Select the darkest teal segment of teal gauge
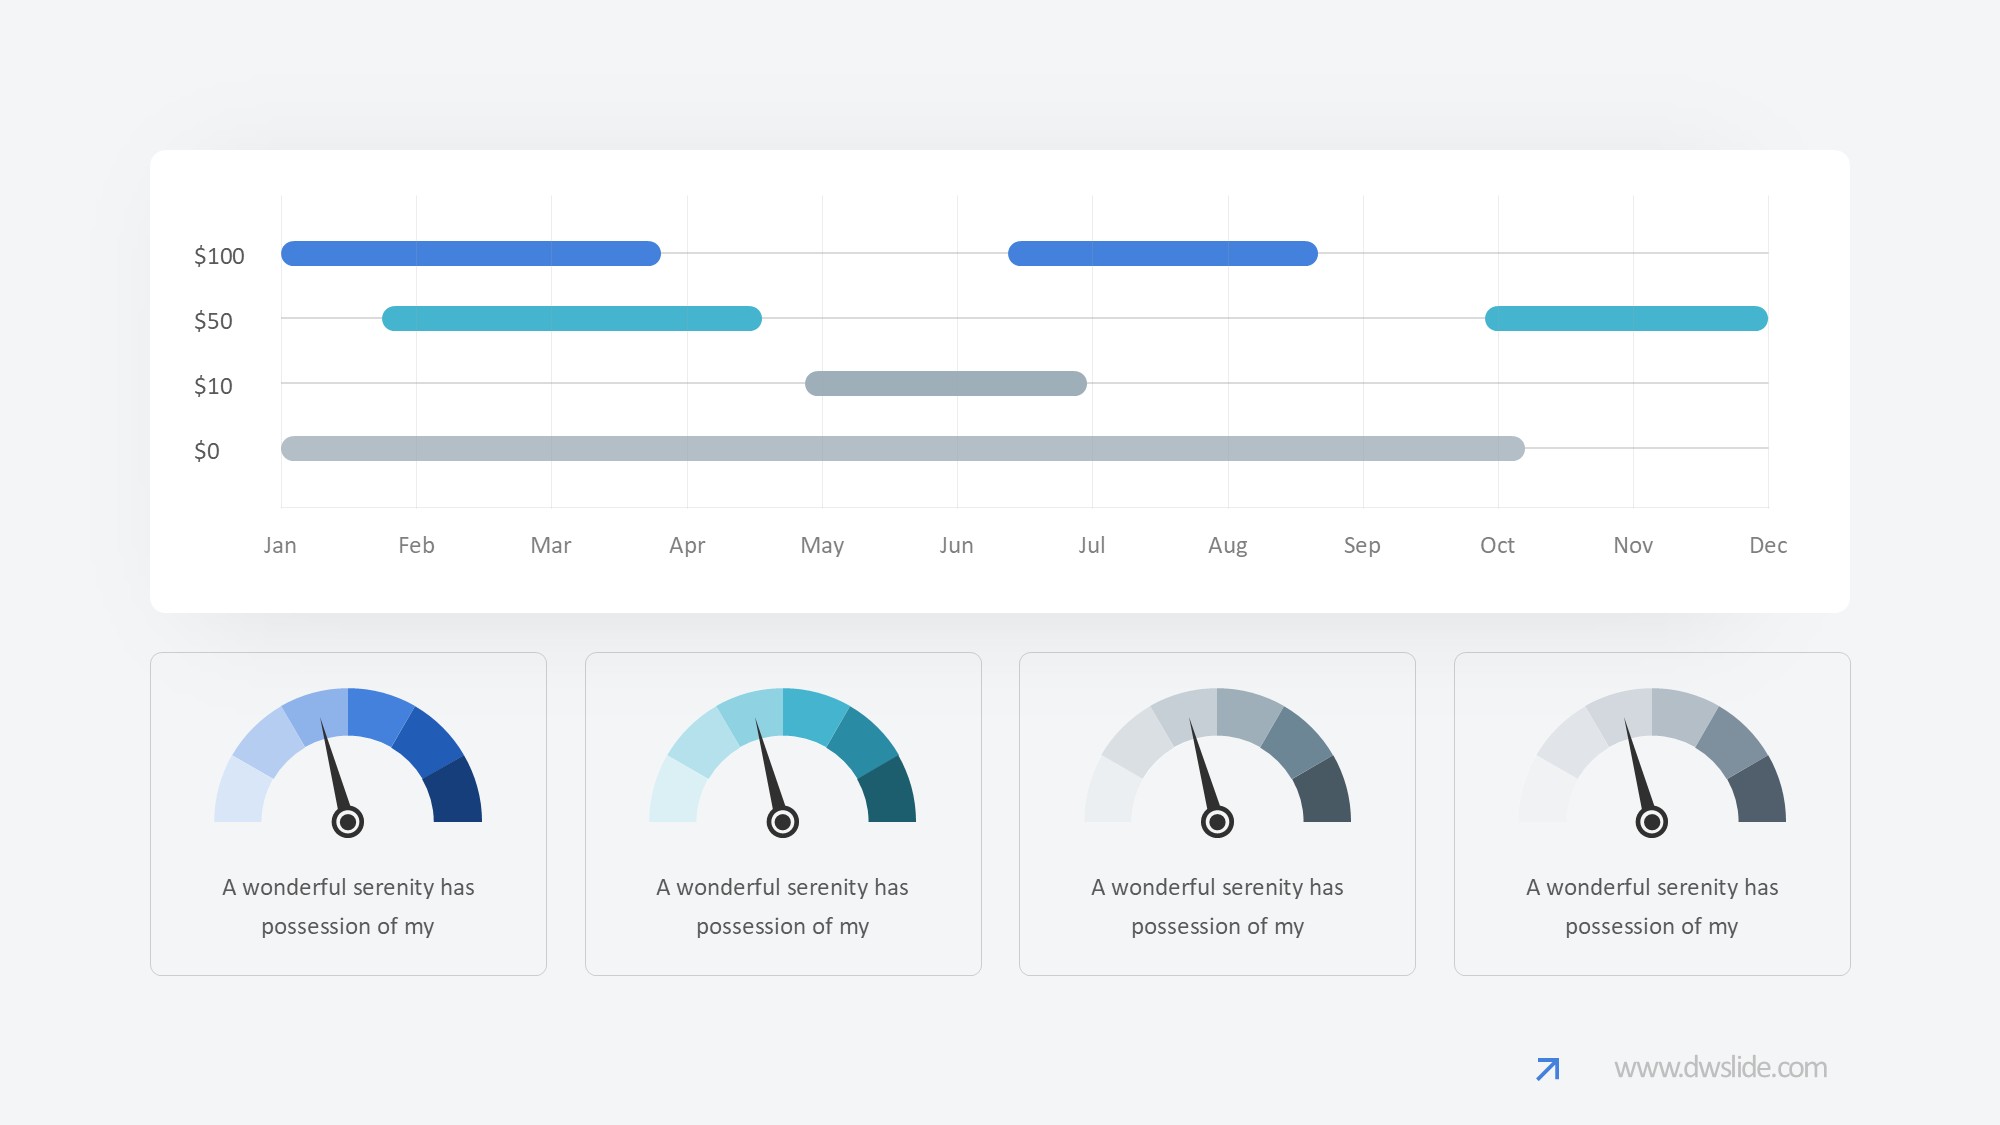The image size is (2000, 1125). [x=889, y=792]
